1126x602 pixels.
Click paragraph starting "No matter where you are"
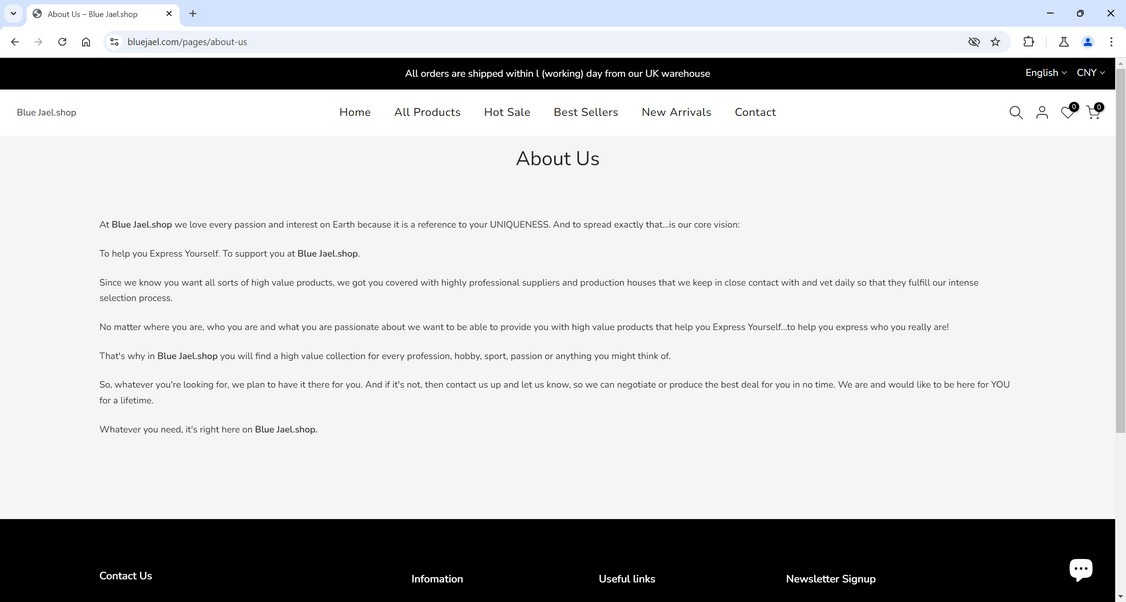click(x=524, y=327)
